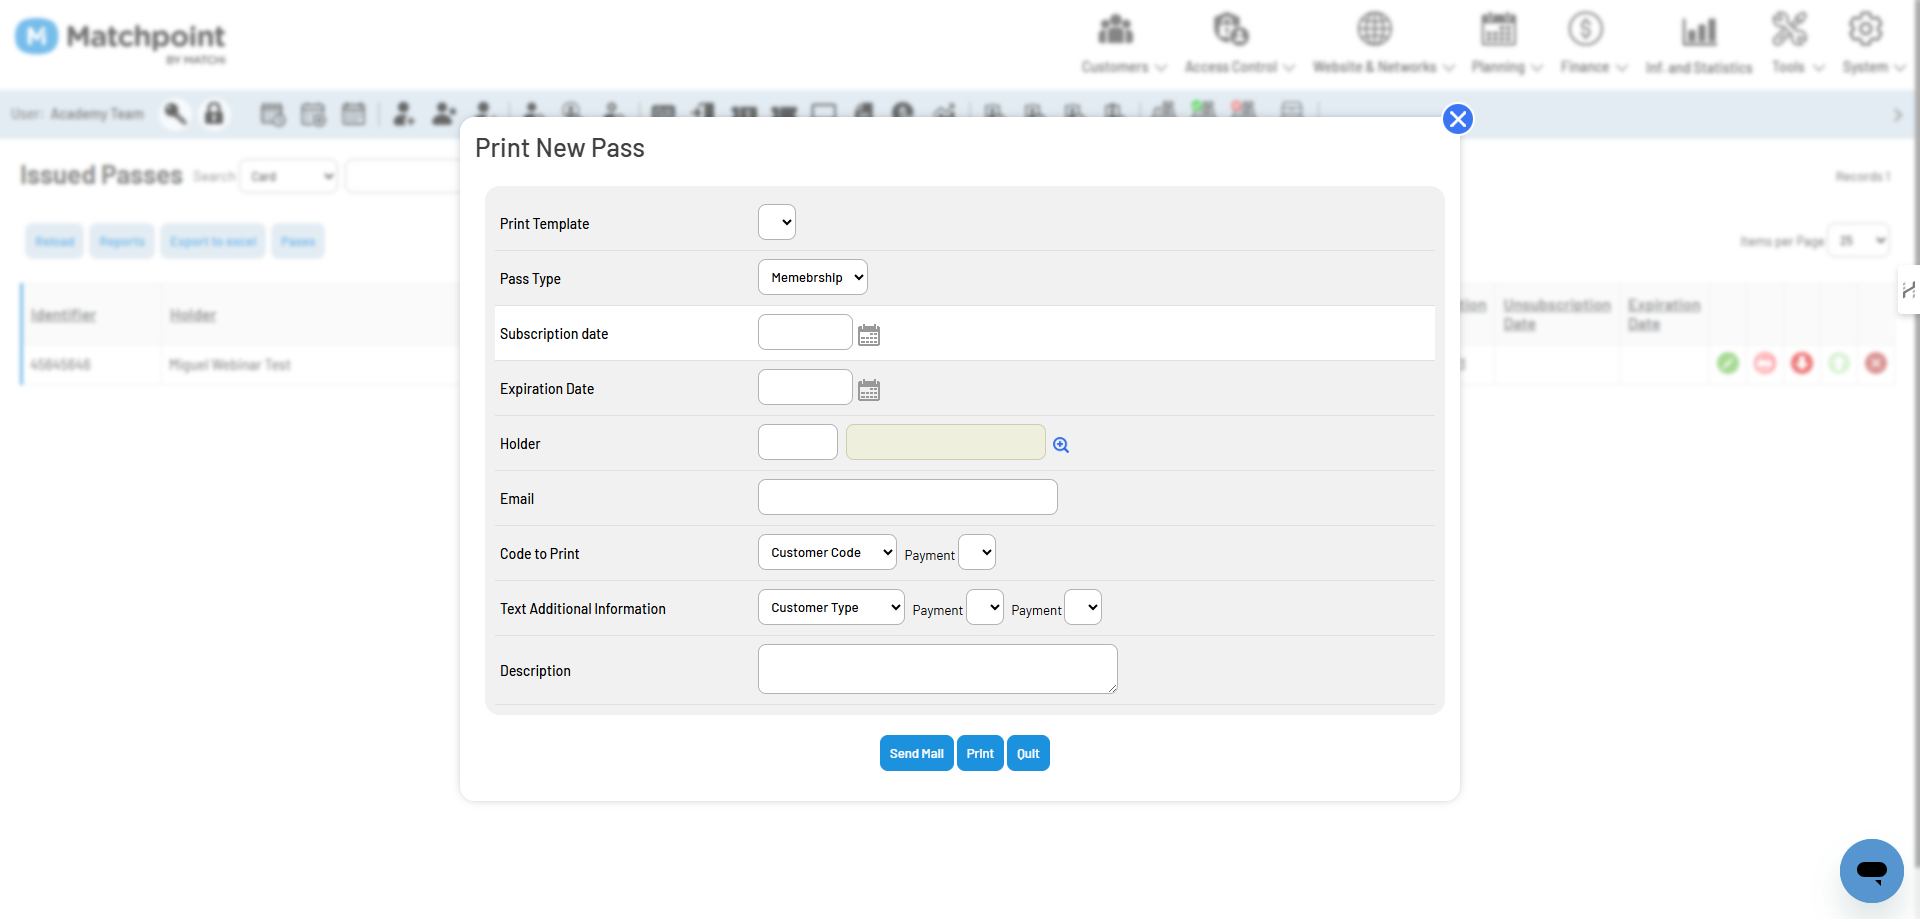
Task: Click the red delete icon on the pass row
Action: [x=1877, y=363]
